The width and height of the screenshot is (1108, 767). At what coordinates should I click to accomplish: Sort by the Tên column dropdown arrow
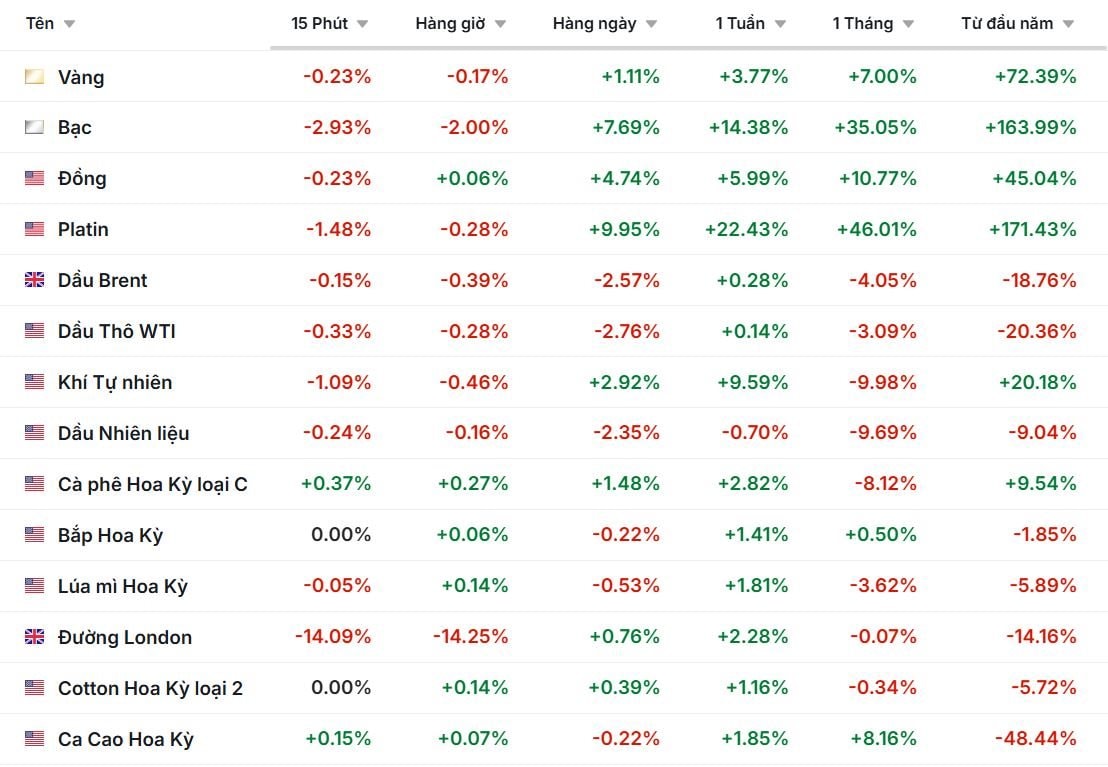(x=69, y=24)
